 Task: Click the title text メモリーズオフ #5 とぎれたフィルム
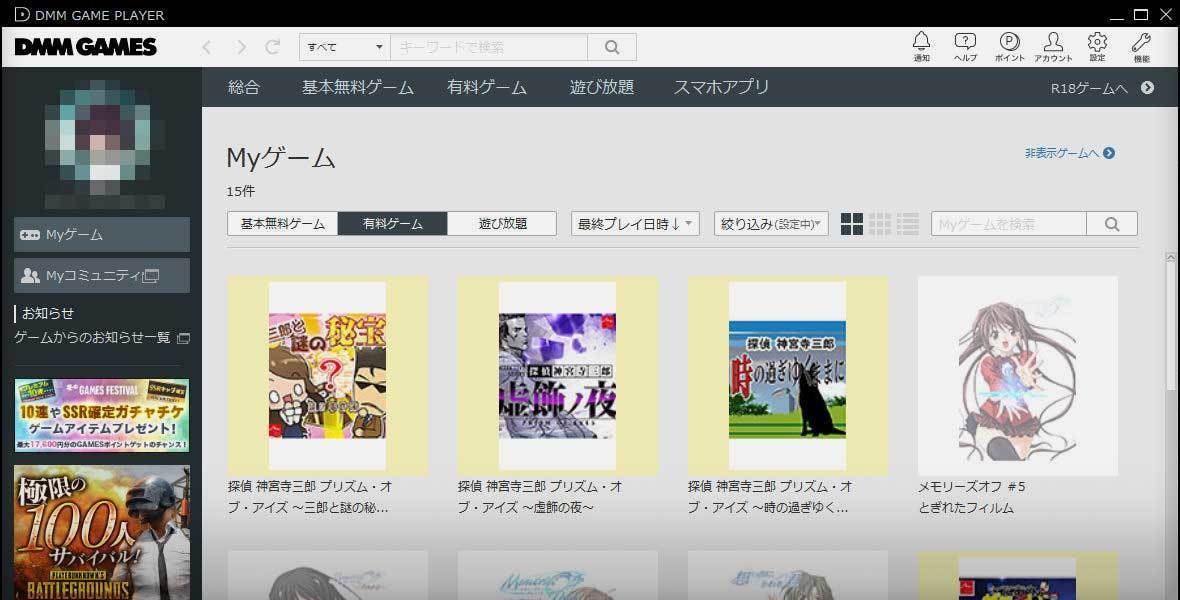point(972,497)
